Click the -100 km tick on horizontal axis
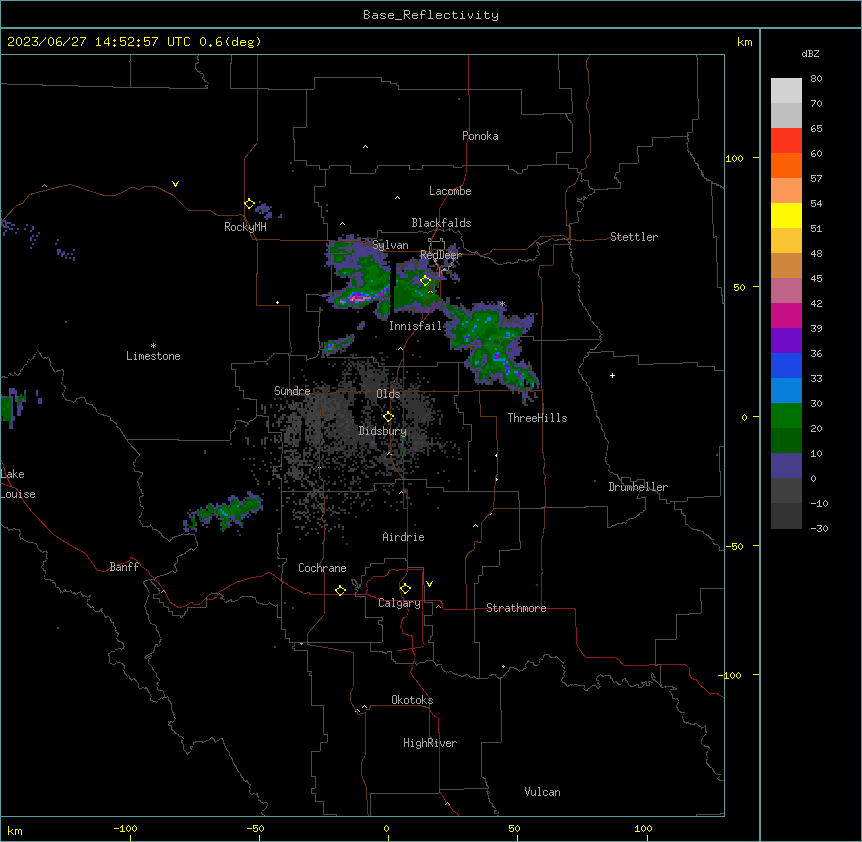The width and height of the screenshot is (862, 842). click(125, 828)
